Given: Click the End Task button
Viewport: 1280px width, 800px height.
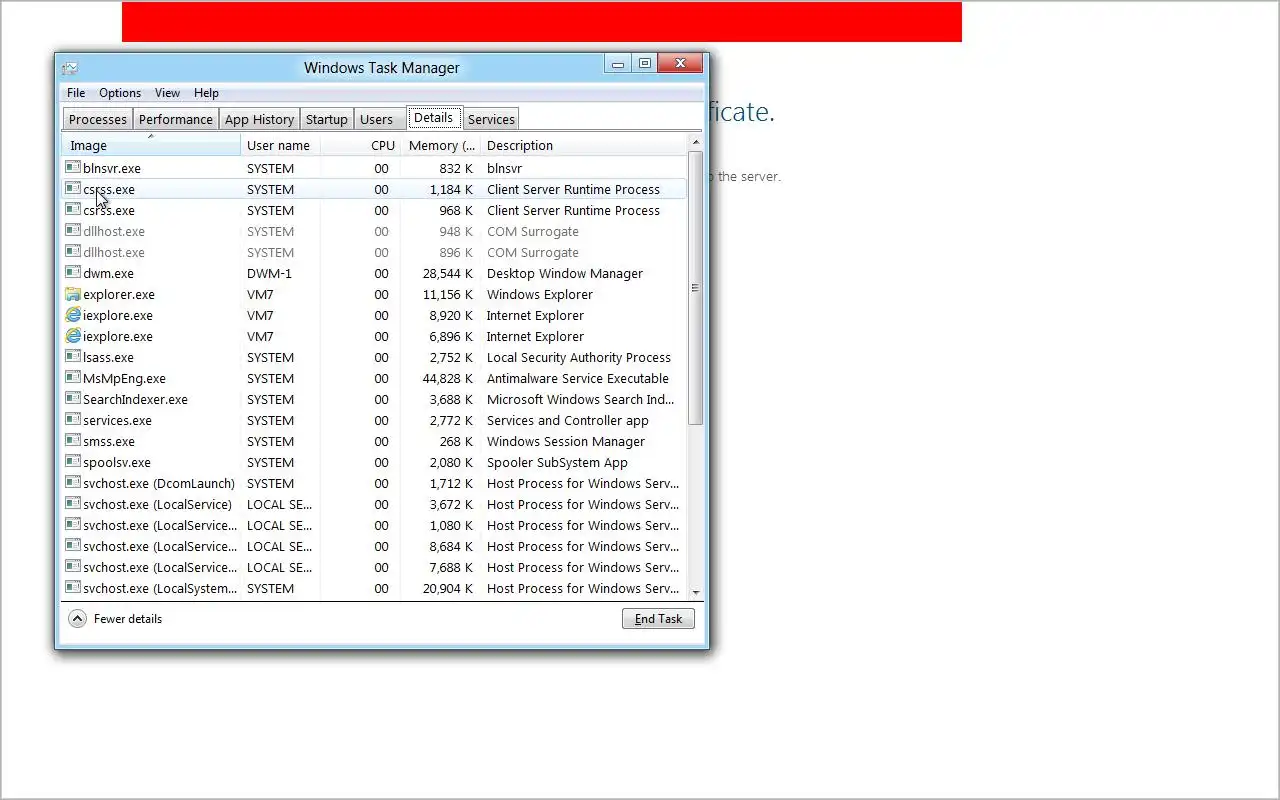Looking at the screenshot, I should [x=658, y=619].
